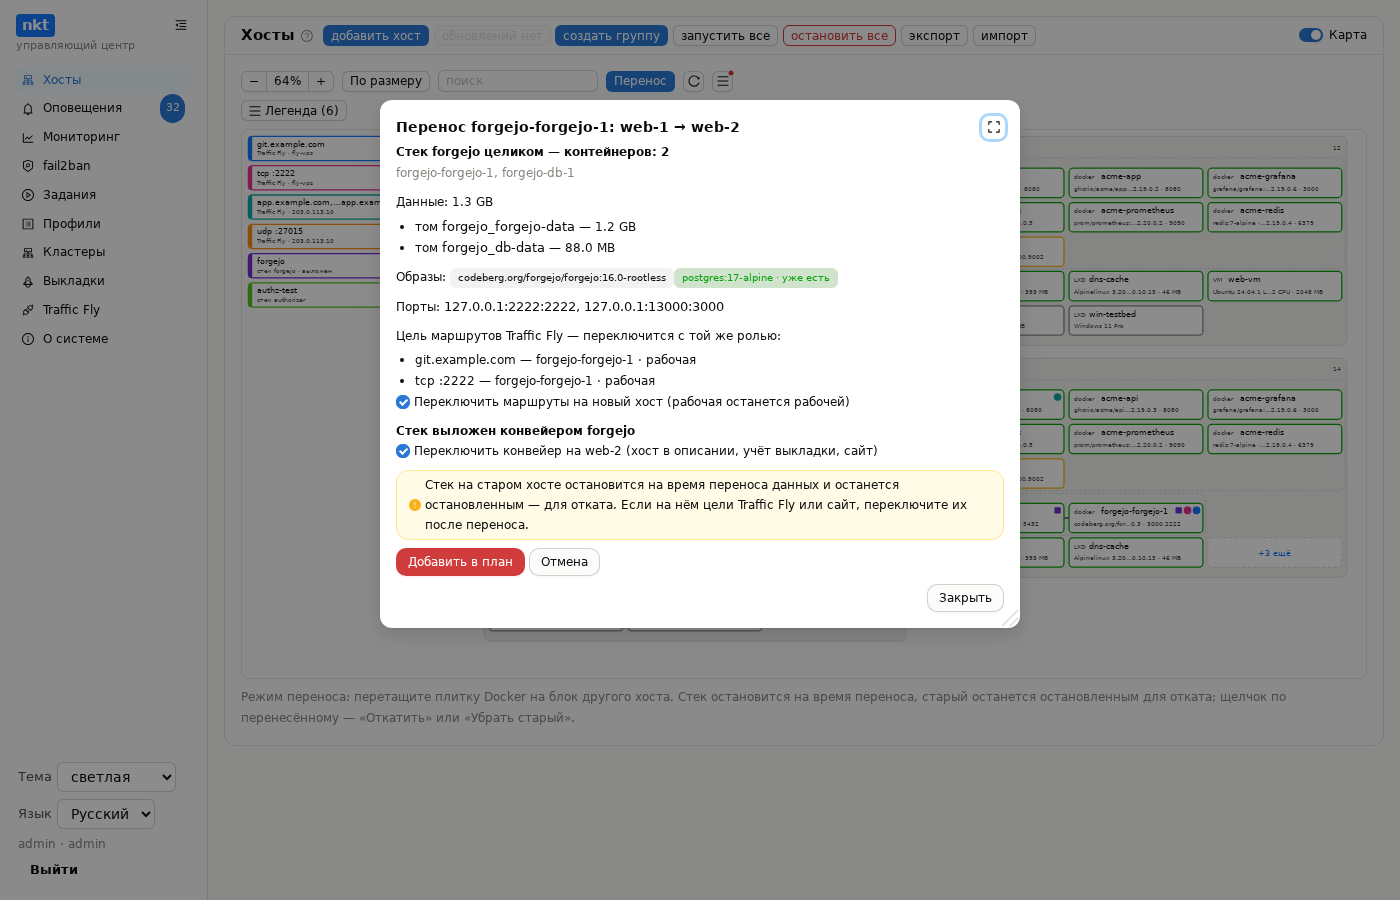Collapse the sidebar with the menu icon
Viewport: 1400px width, 900px height.
[x=181, y=25]
